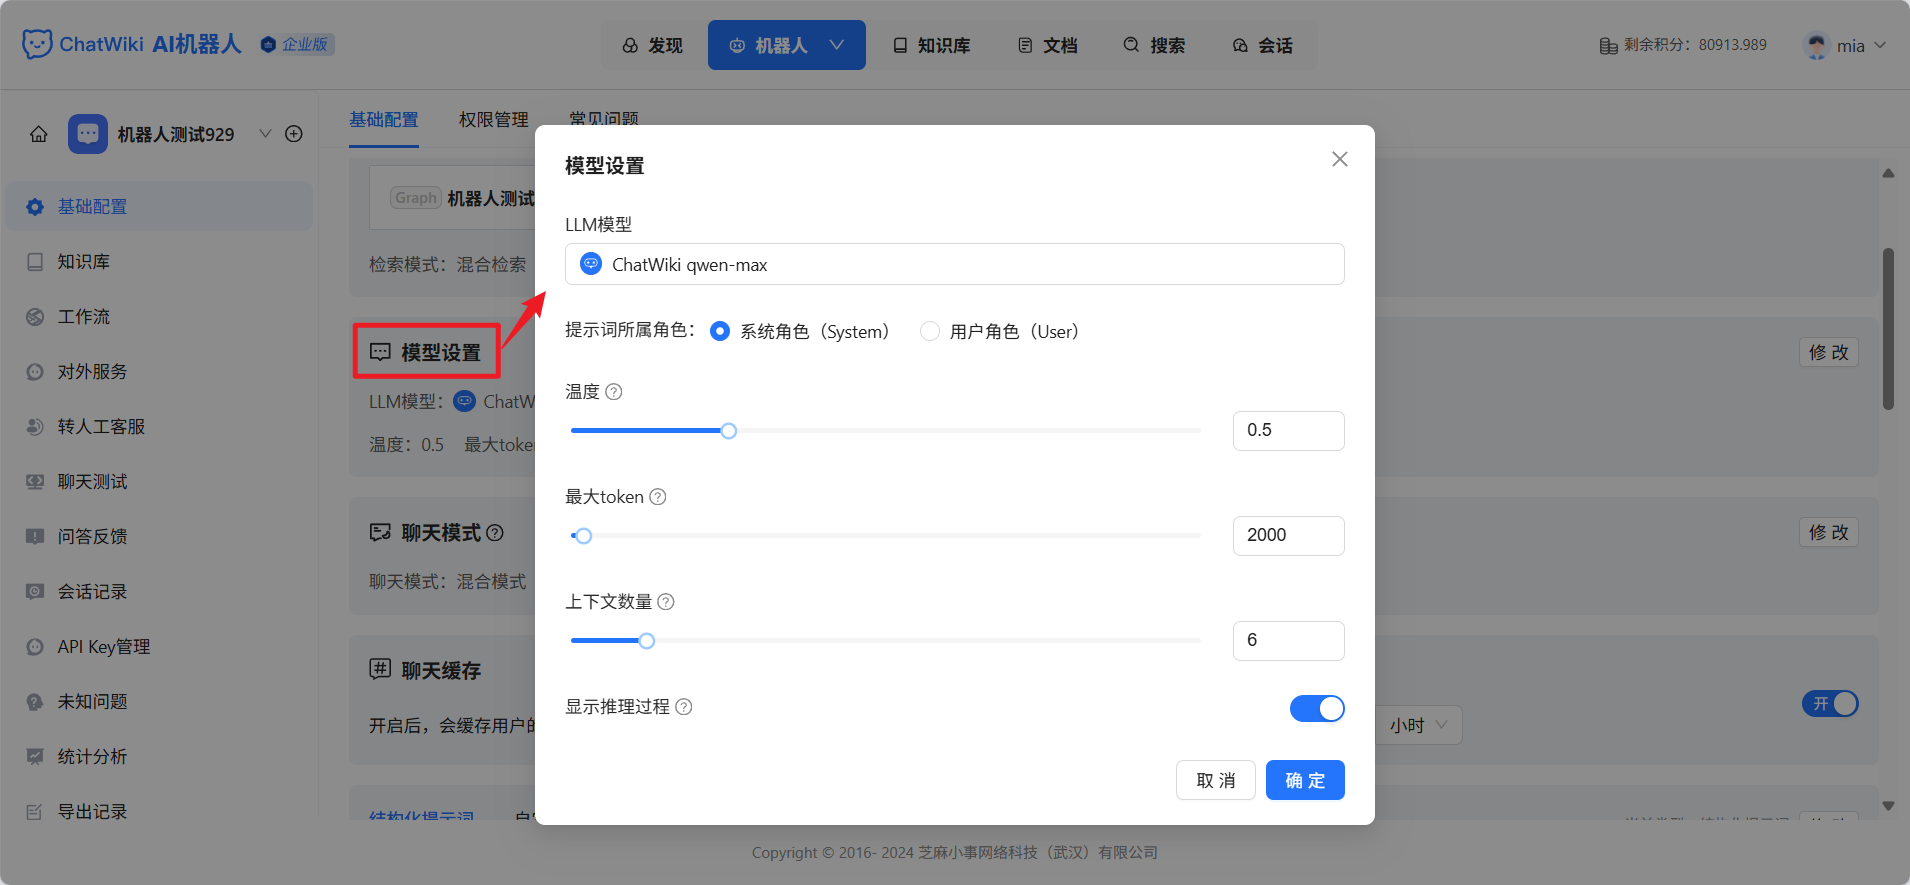Open the 搜索 nav item
This screenshot has height=885, width=1910.
[x=1154, y=45]
